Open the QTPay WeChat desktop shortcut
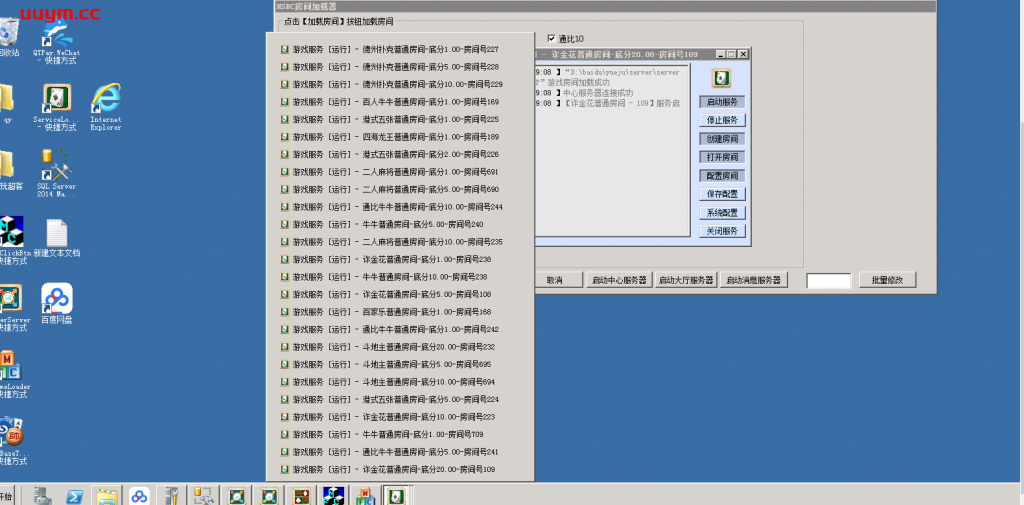The image size is (1024, 505). click(56, 32)
